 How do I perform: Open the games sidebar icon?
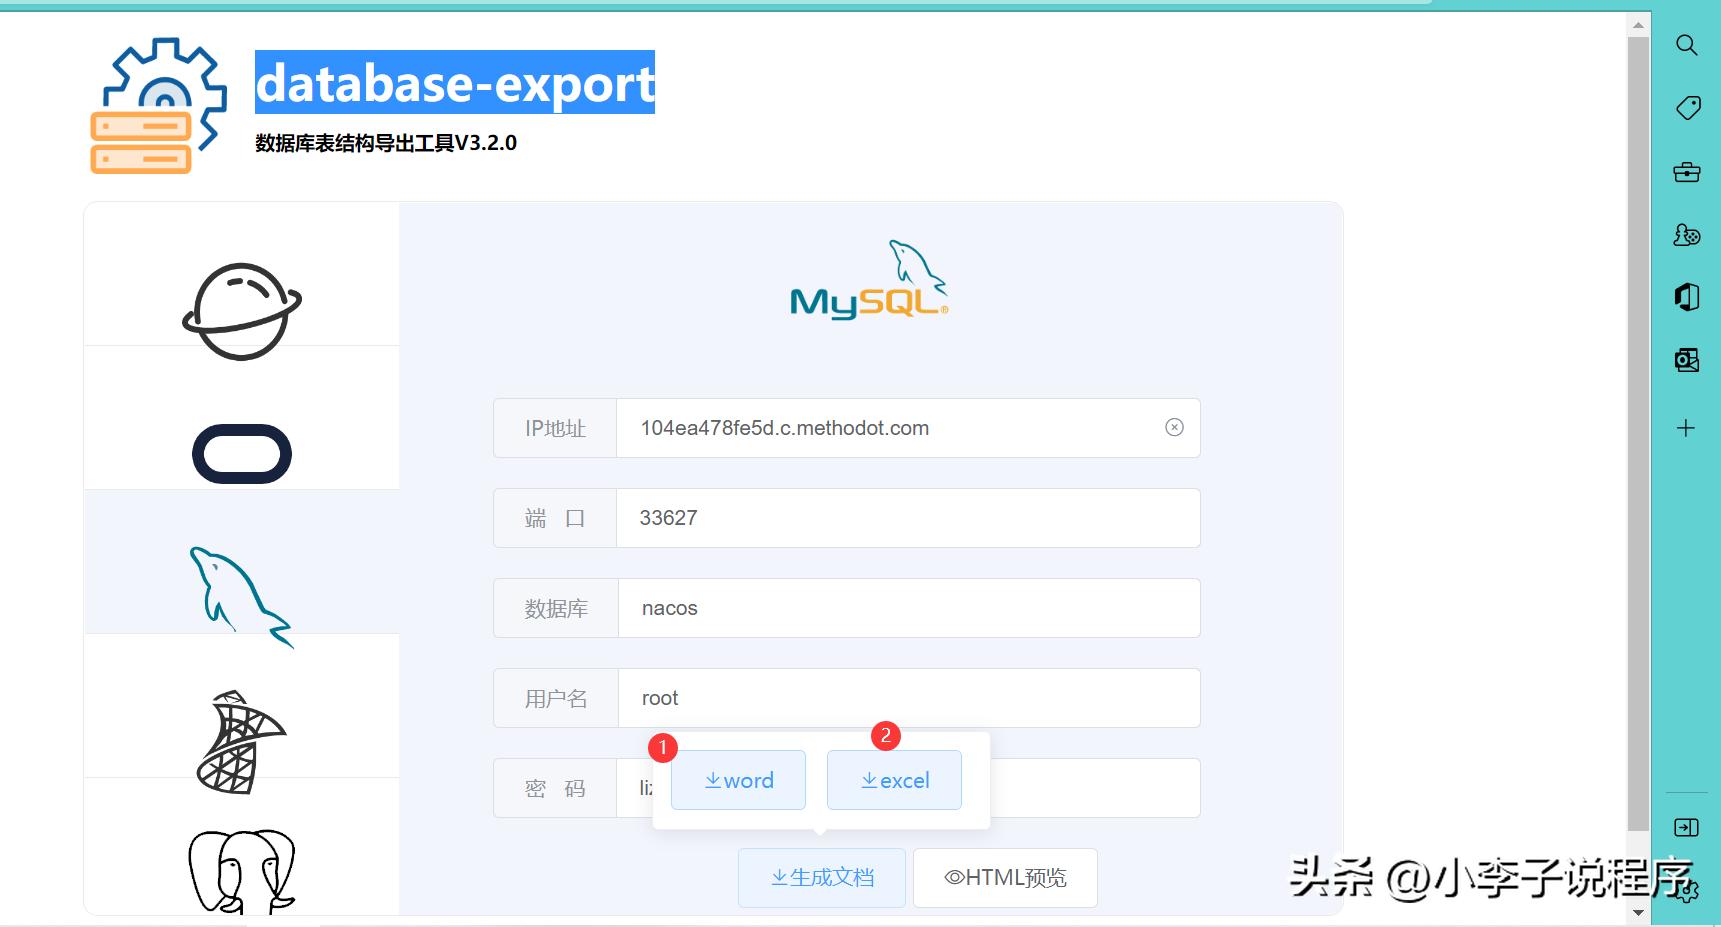(x=1687, y=235)
